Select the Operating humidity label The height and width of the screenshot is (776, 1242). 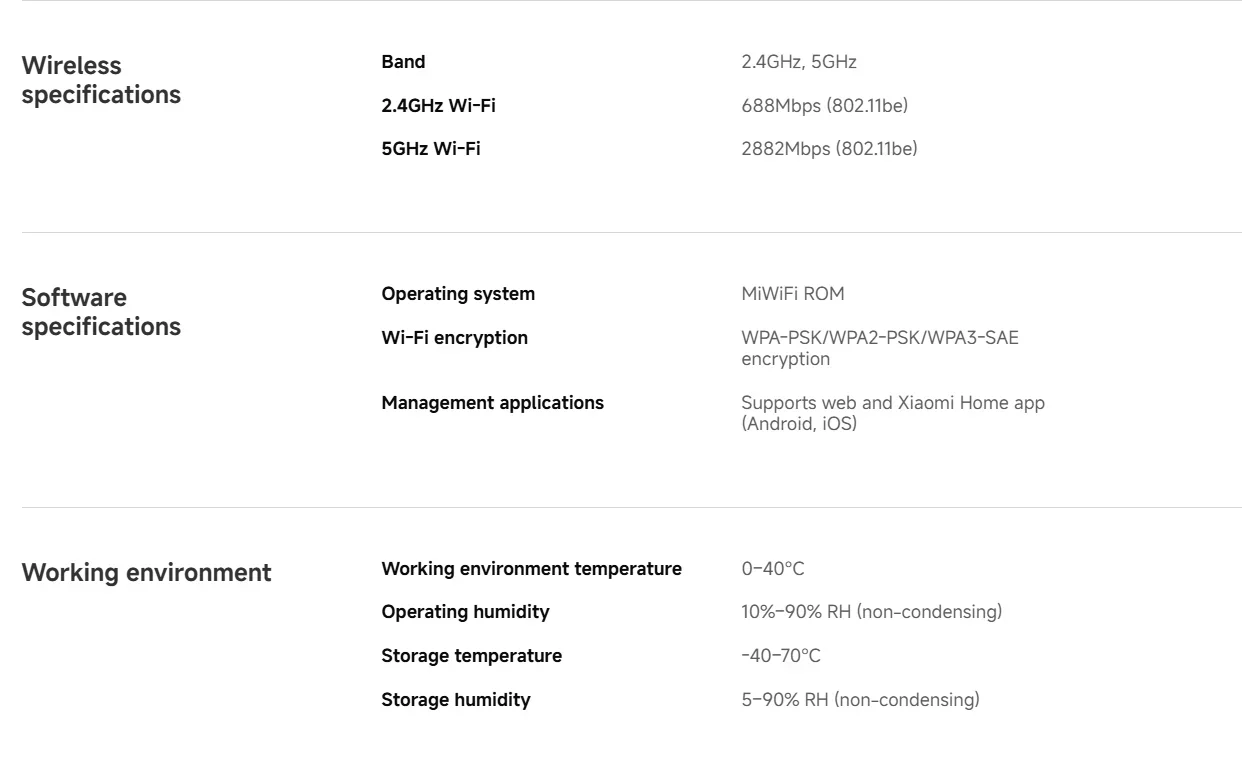pos(465,612)
